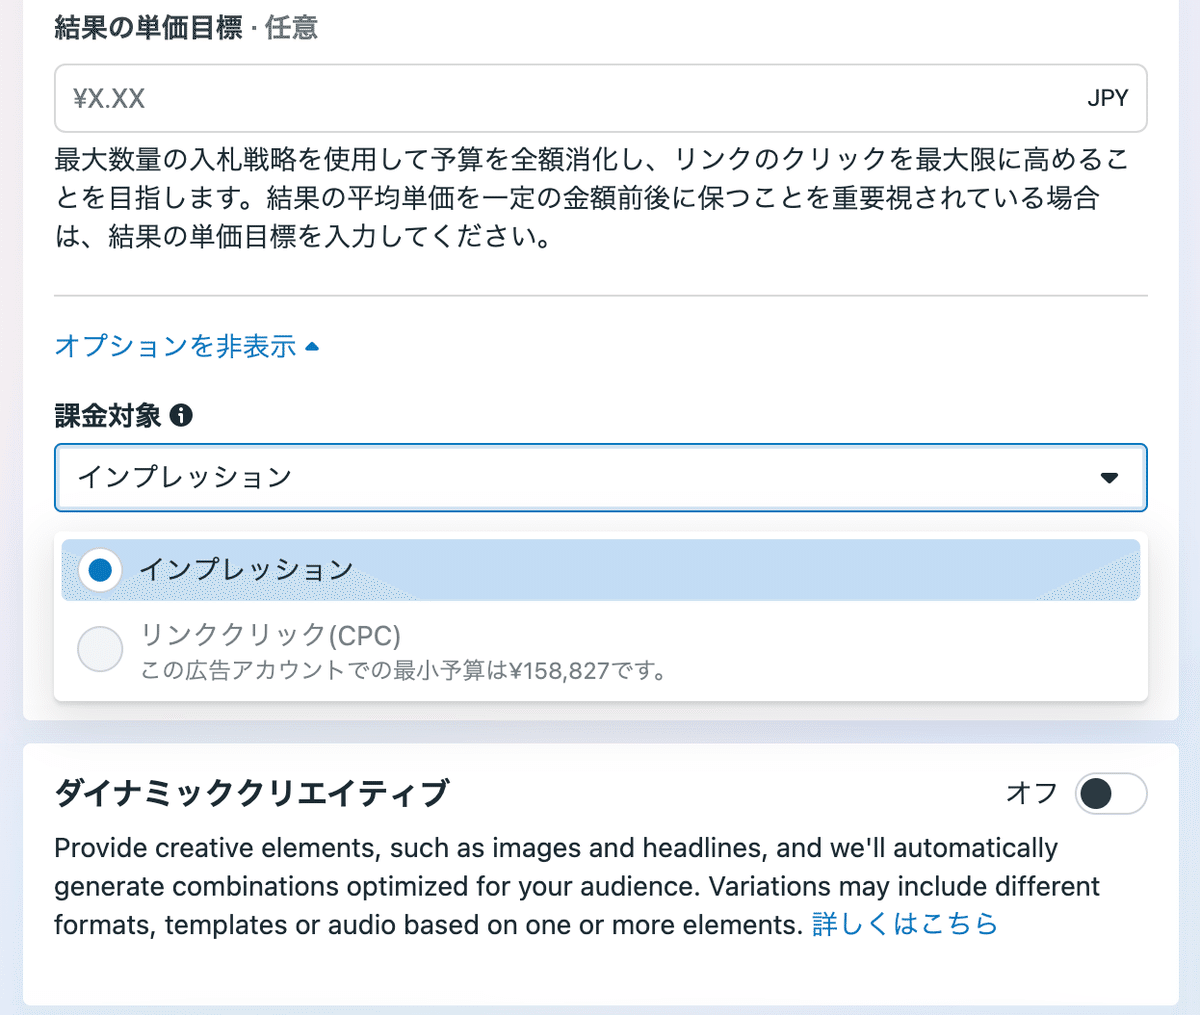Choose the リンククリック(CPC) option text
The height and width of the screenshot is (1015, 1200).
click(x=270, y=635)
